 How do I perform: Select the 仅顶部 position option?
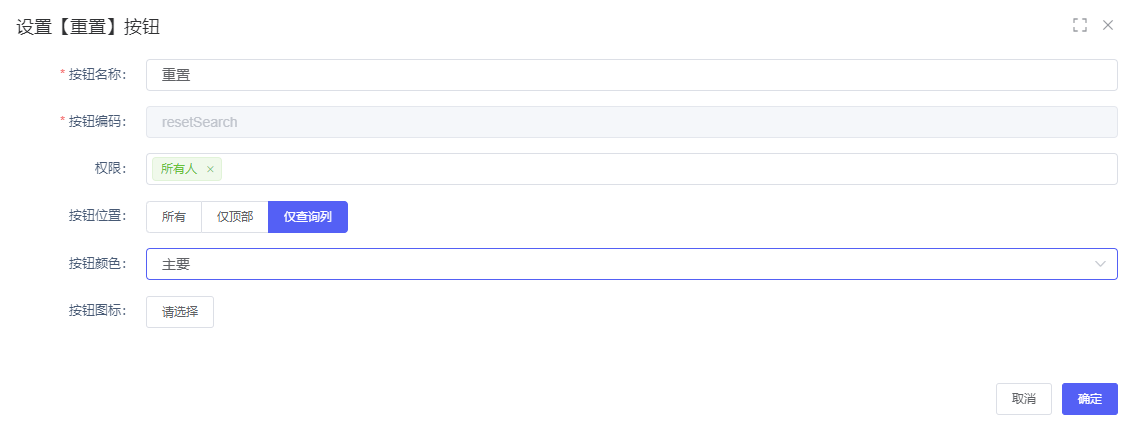click(x=235, y=217)
